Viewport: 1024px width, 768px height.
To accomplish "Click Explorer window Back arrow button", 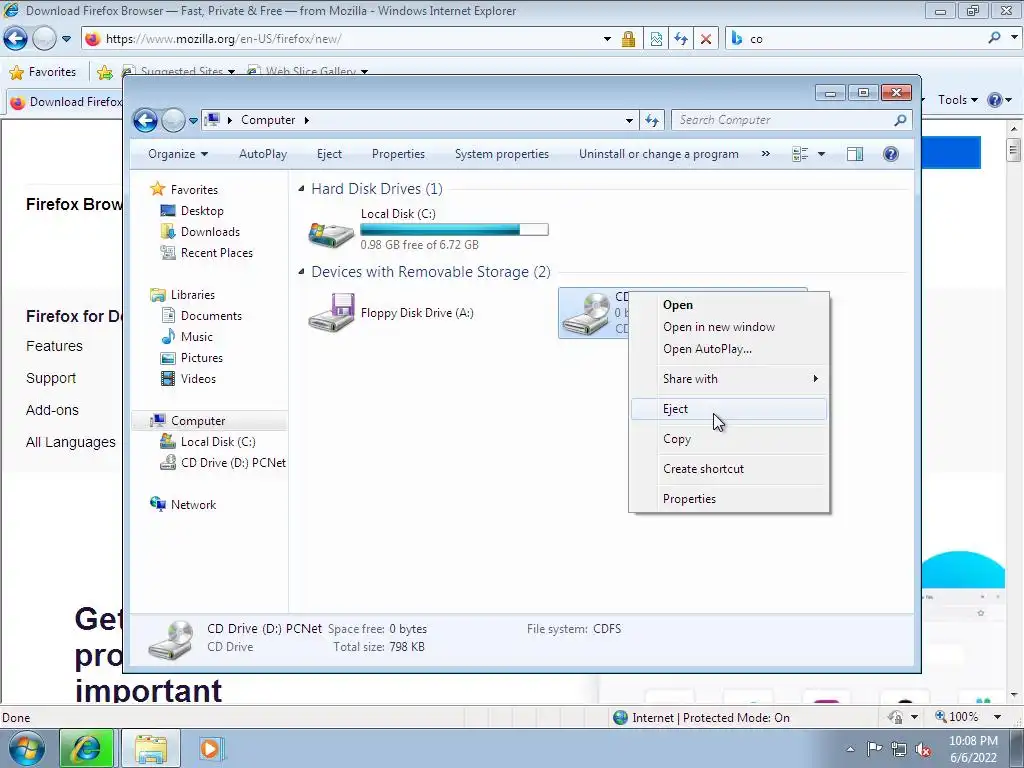I will click(145, 120).
